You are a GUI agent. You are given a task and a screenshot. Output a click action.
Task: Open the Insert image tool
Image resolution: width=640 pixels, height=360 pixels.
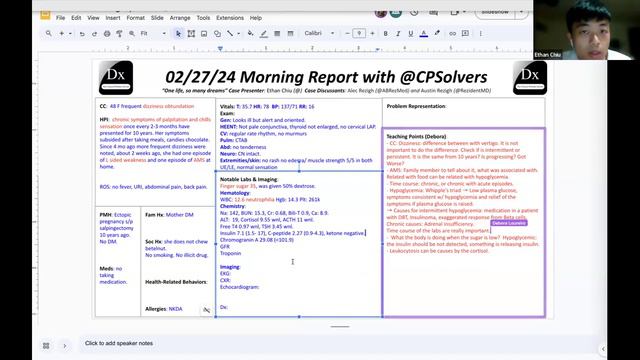click(x=204, y=33)
